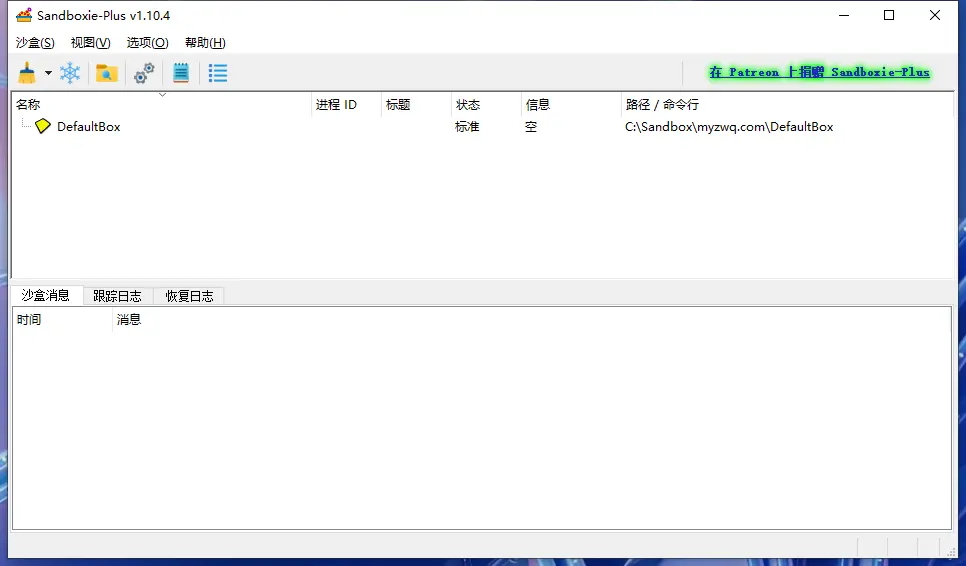Screen dimensions: 966x566
Task: Select the 沙盒消息 tab
Action: click(x=46, y=295)
